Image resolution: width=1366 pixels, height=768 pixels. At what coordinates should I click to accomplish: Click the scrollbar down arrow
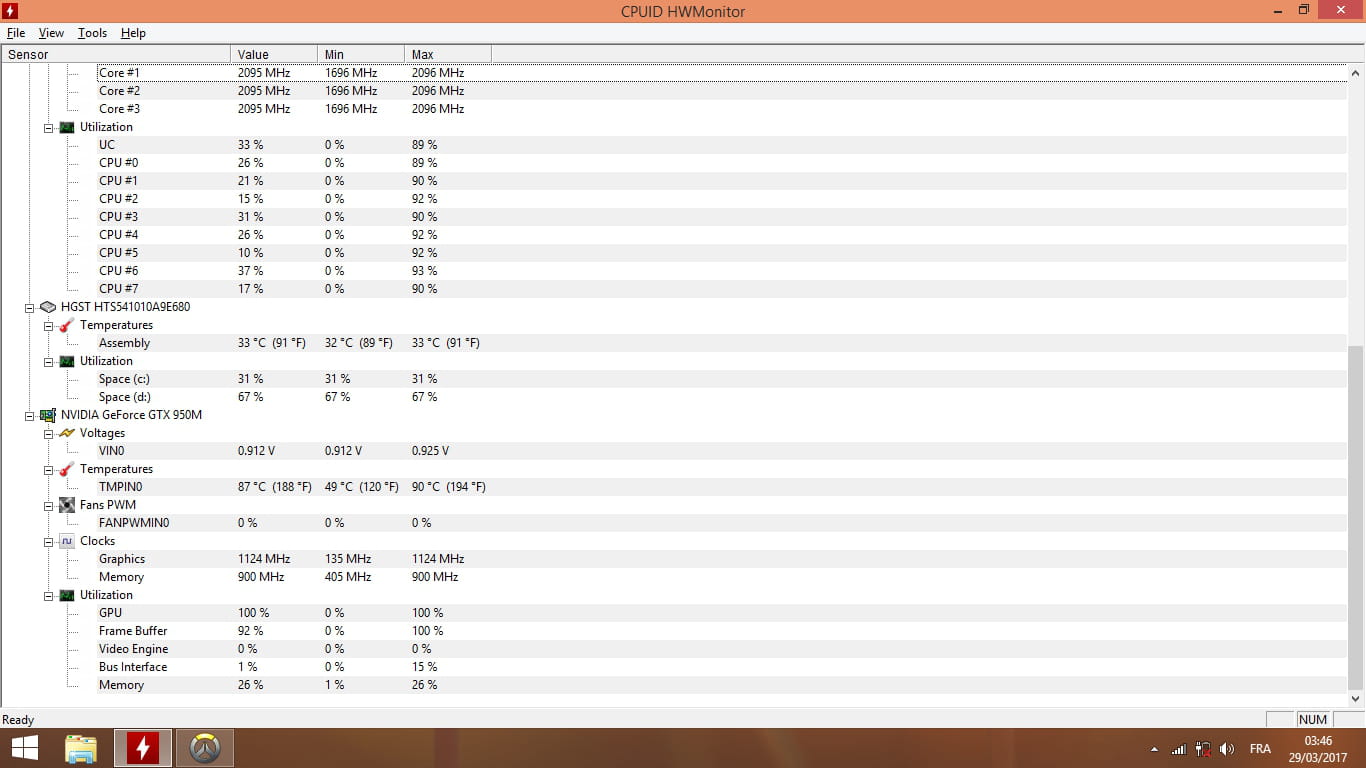click(x=1356, y=699)
